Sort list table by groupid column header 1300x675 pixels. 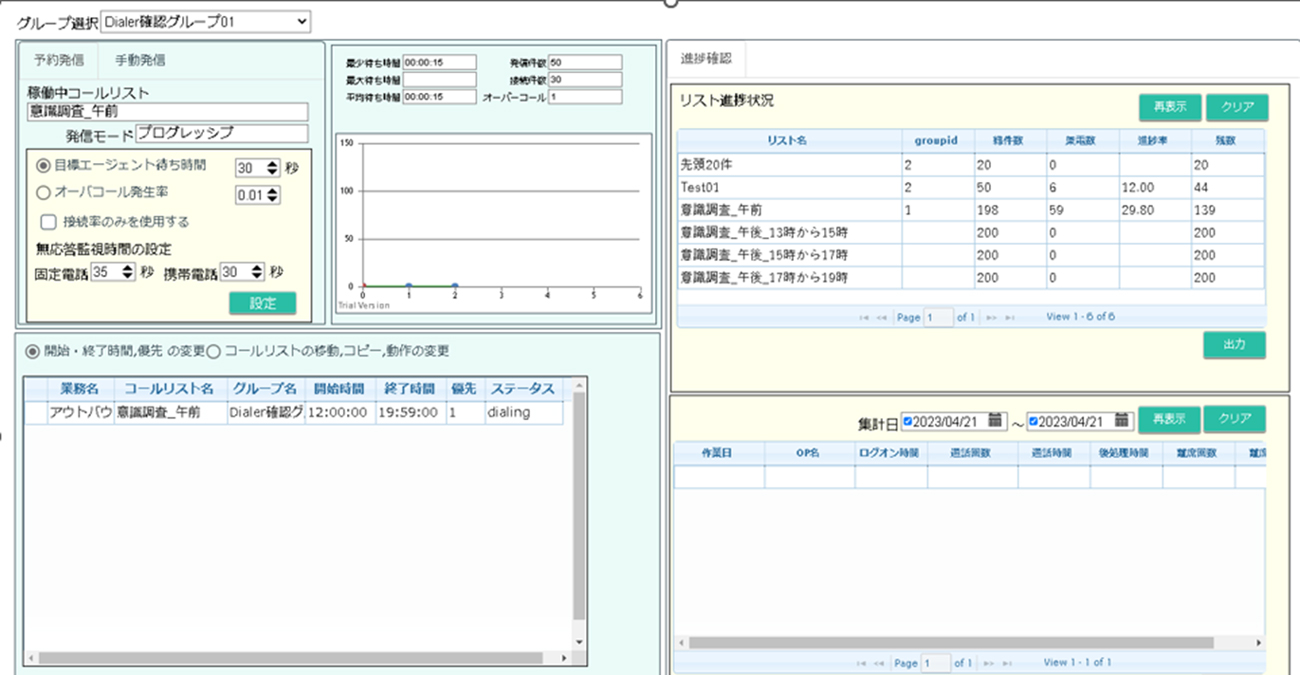tap(937, 140)
